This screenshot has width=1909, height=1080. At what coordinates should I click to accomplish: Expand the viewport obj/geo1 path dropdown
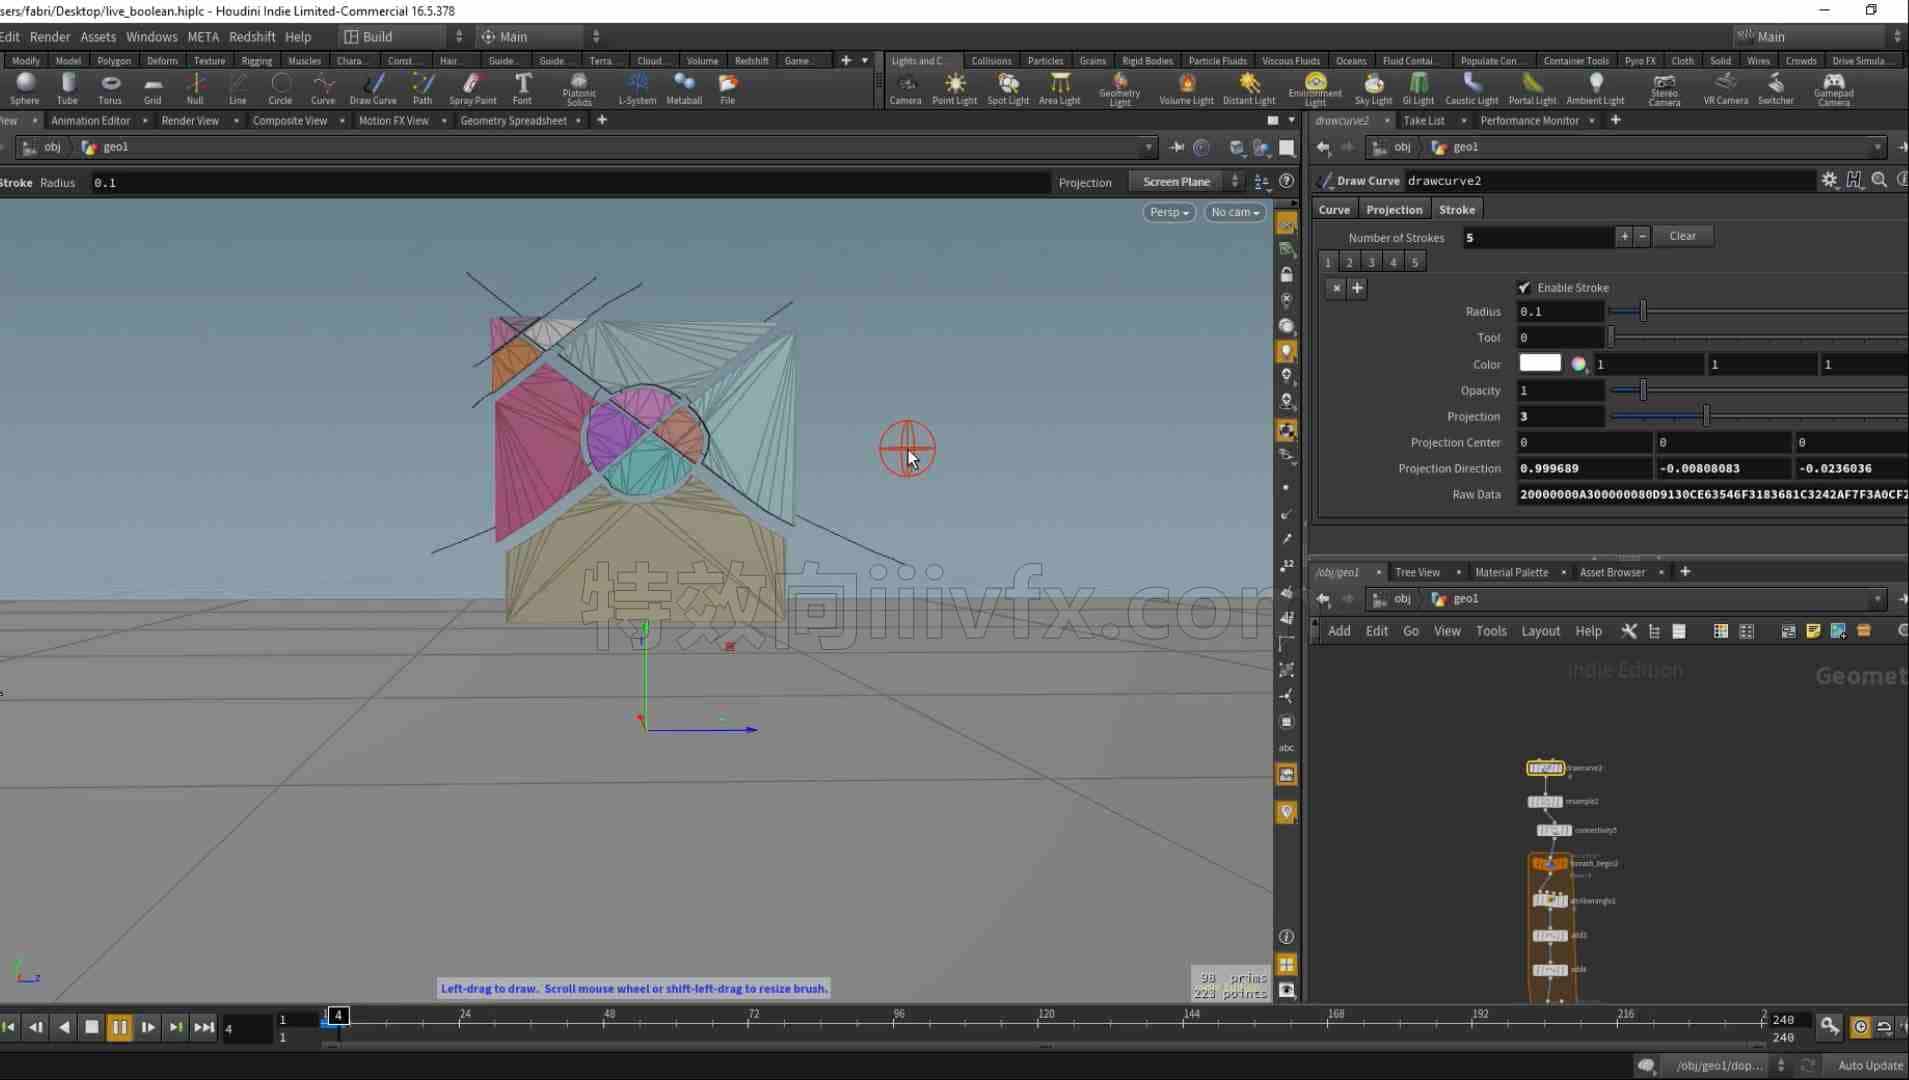pos(1148,147)
